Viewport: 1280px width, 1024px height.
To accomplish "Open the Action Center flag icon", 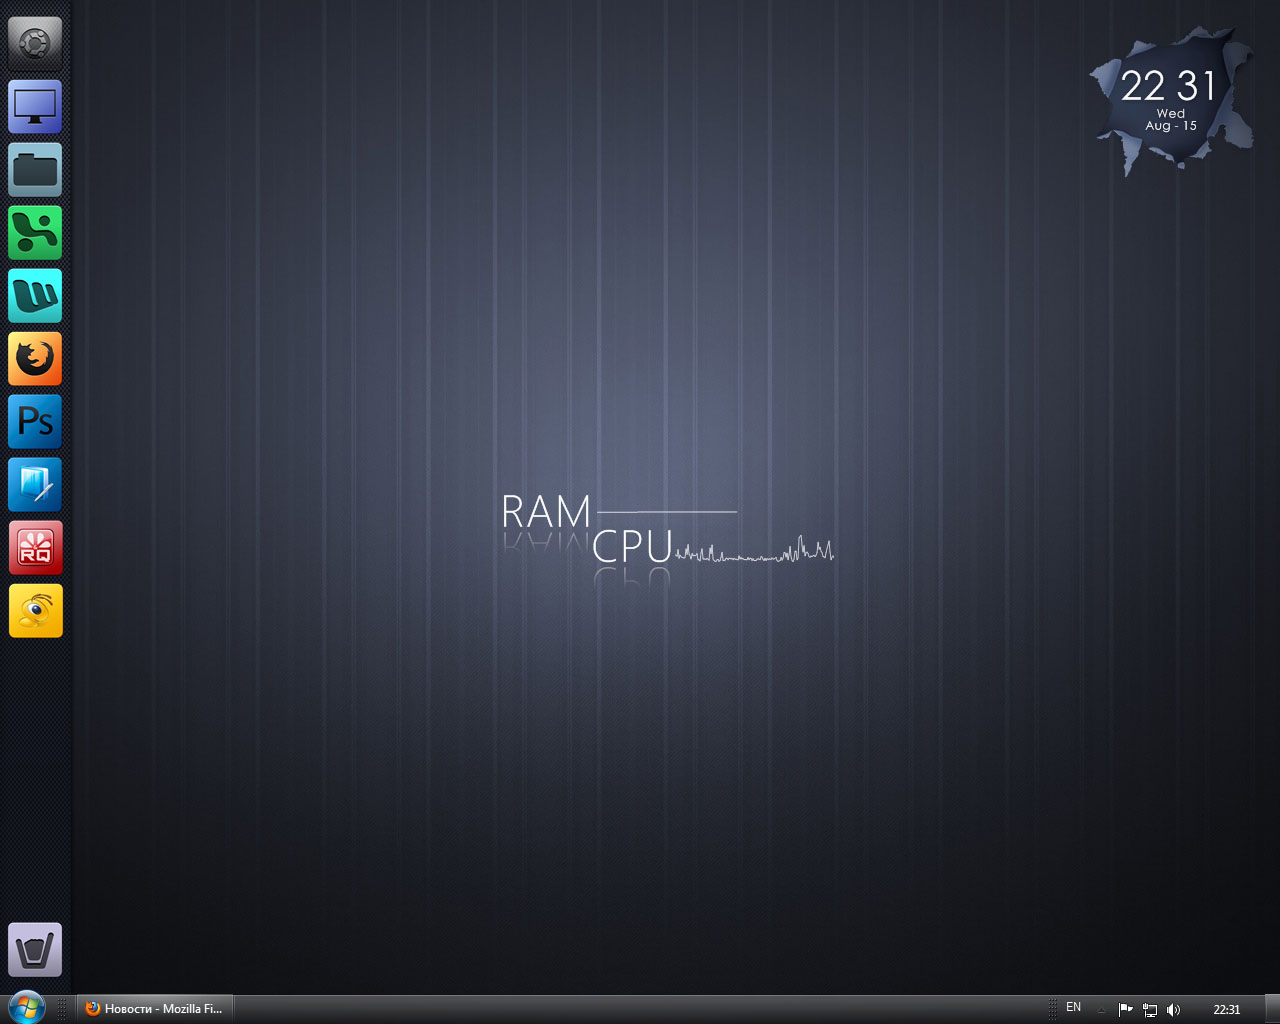I will tap(1125, 1010).
